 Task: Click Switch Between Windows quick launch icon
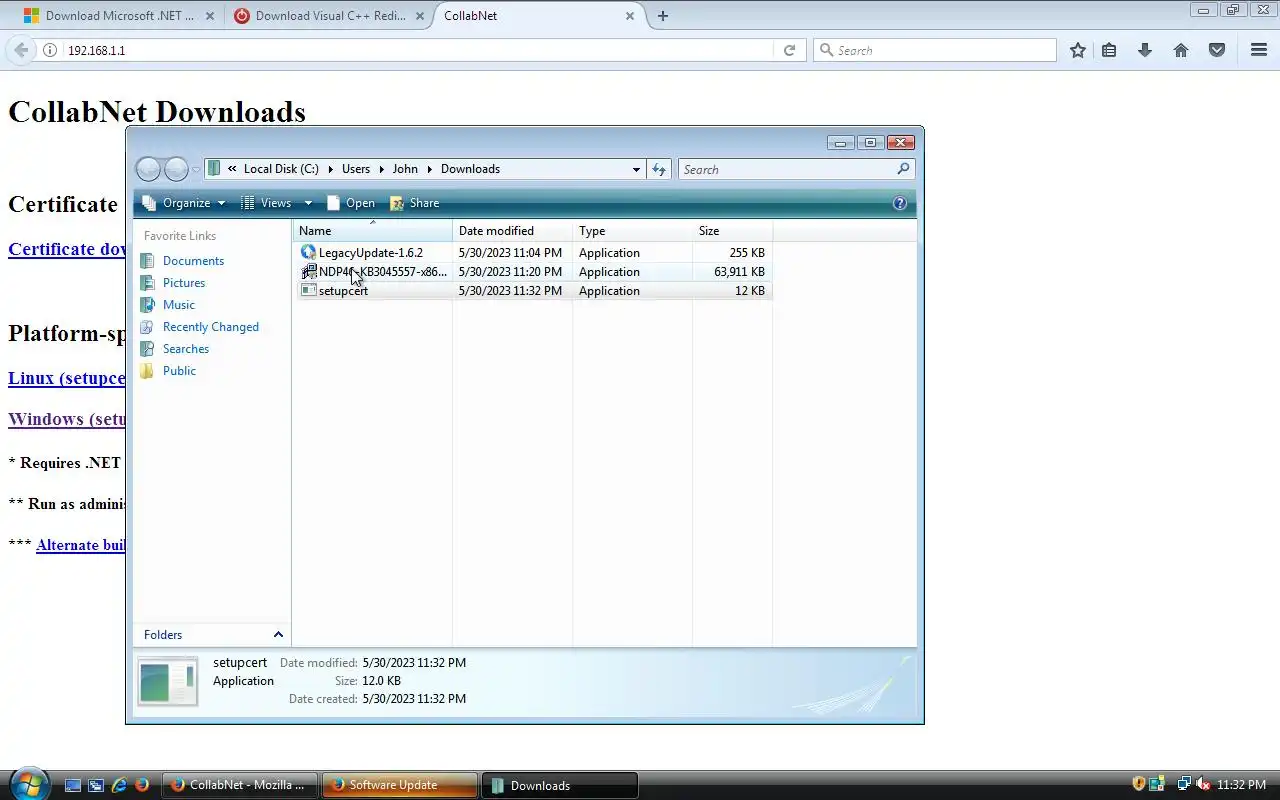tap(96, 785)
